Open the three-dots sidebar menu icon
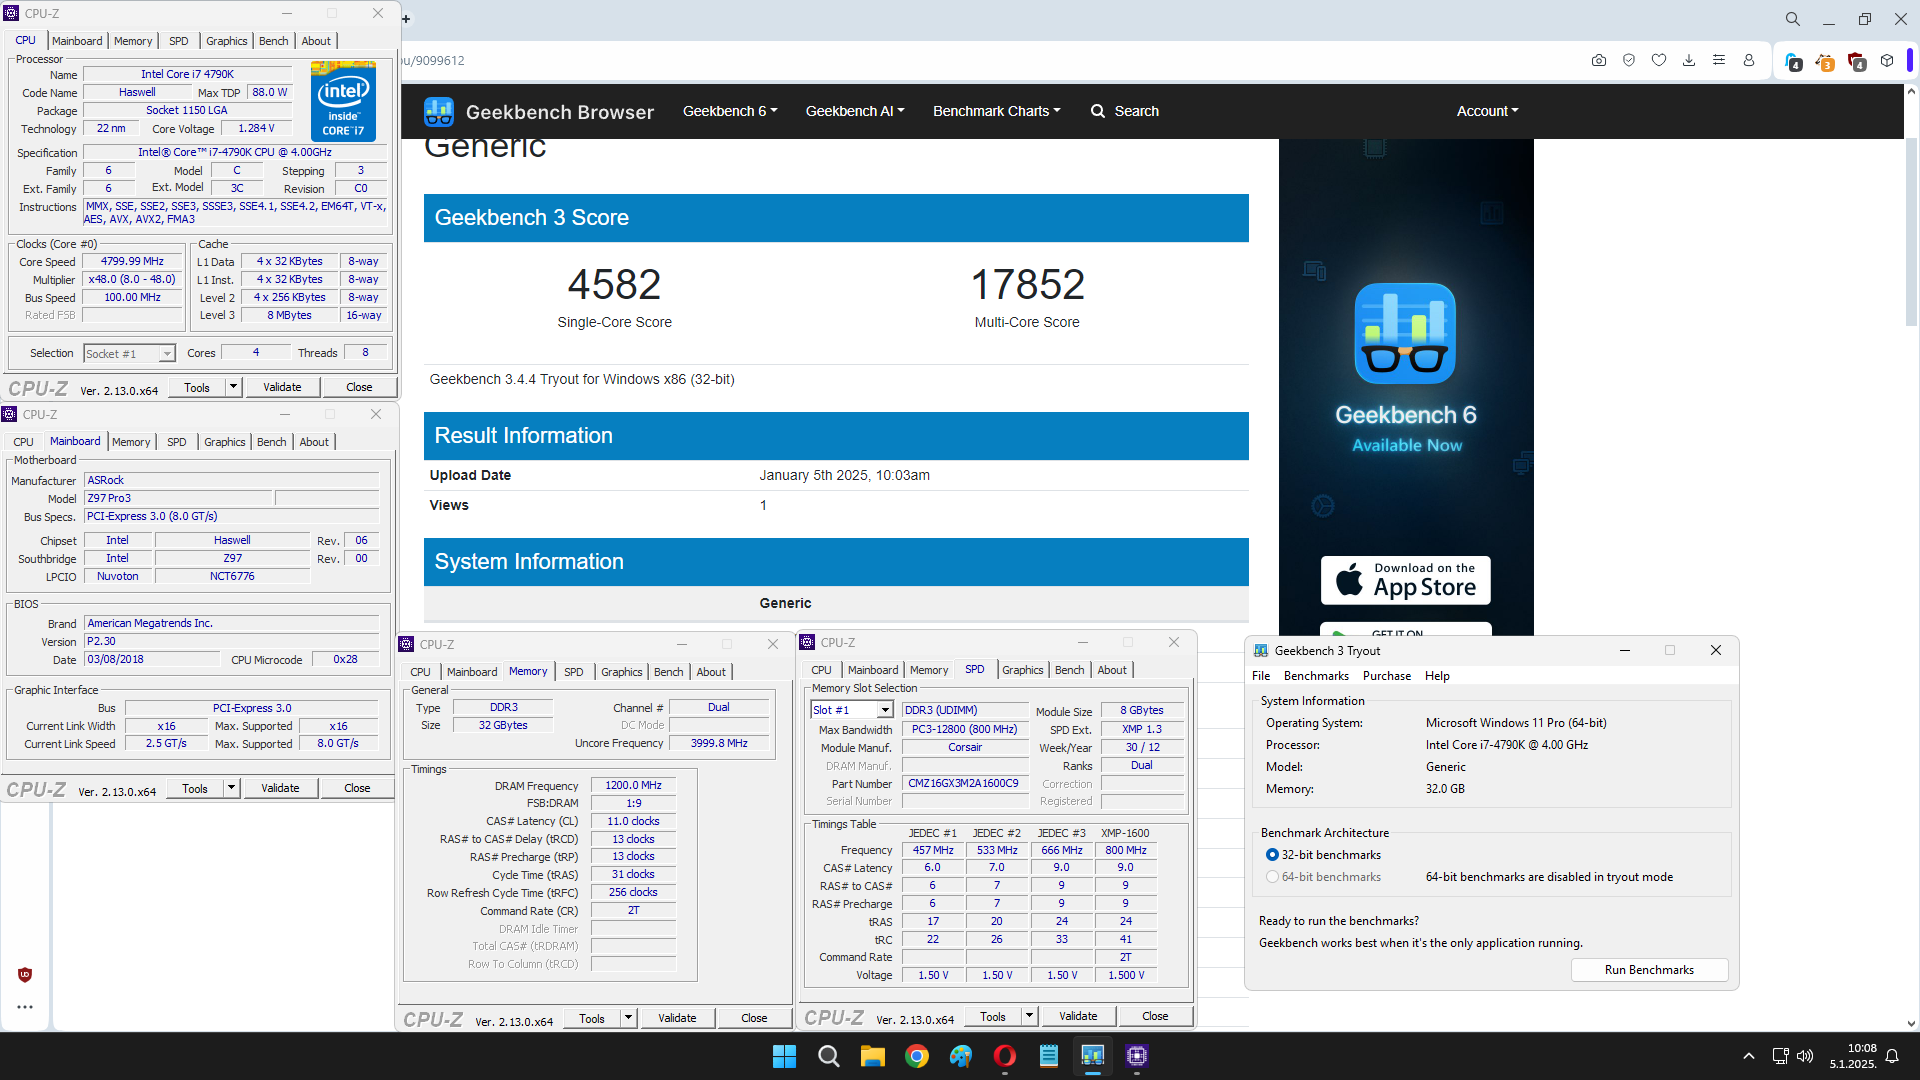 coord(25,1007)
